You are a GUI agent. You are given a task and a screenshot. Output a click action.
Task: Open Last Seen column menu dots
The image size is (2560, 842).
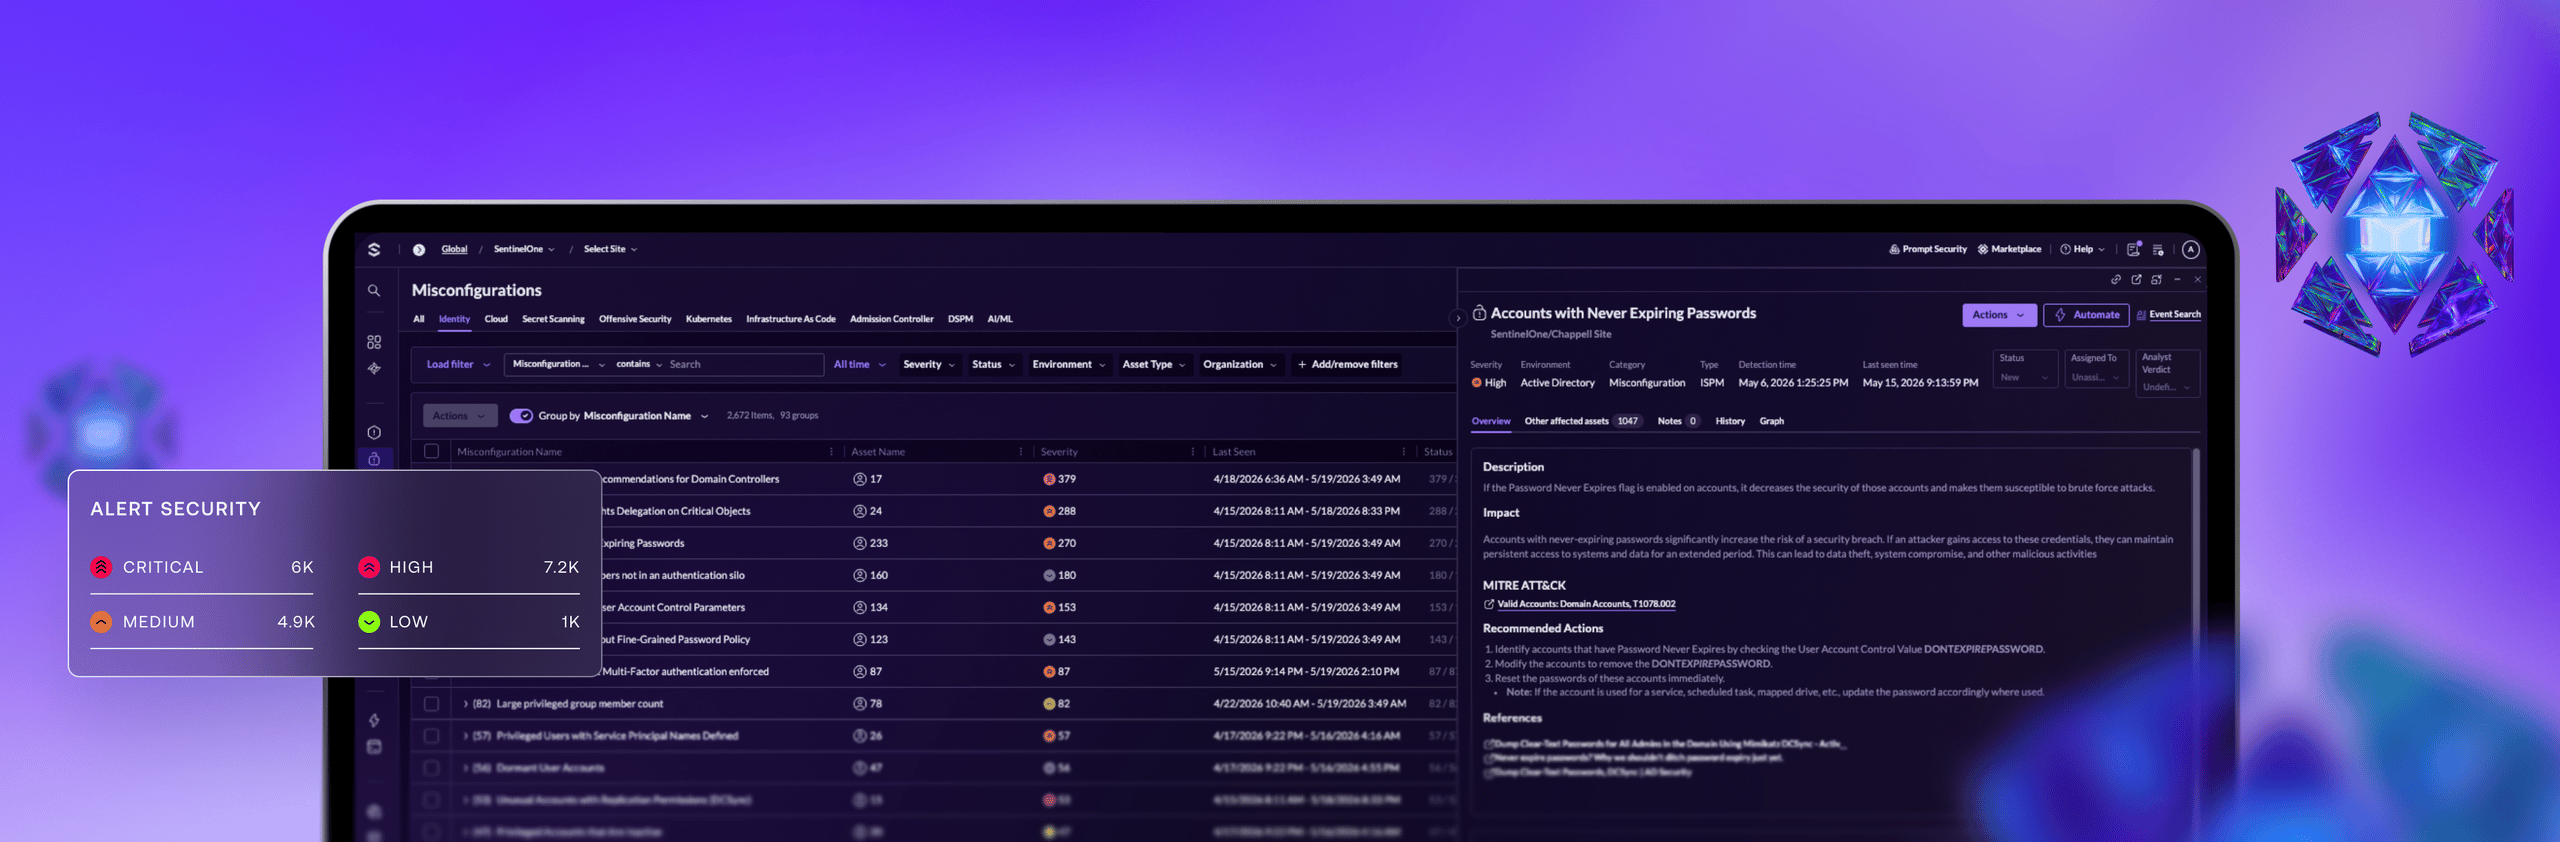(x=1404, y=452)
